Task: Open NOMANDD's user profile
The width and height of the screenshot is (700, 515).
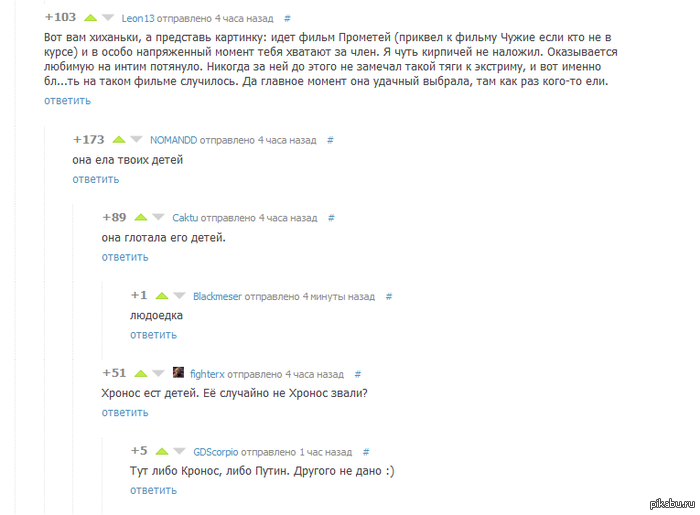Action: (173, 140)
